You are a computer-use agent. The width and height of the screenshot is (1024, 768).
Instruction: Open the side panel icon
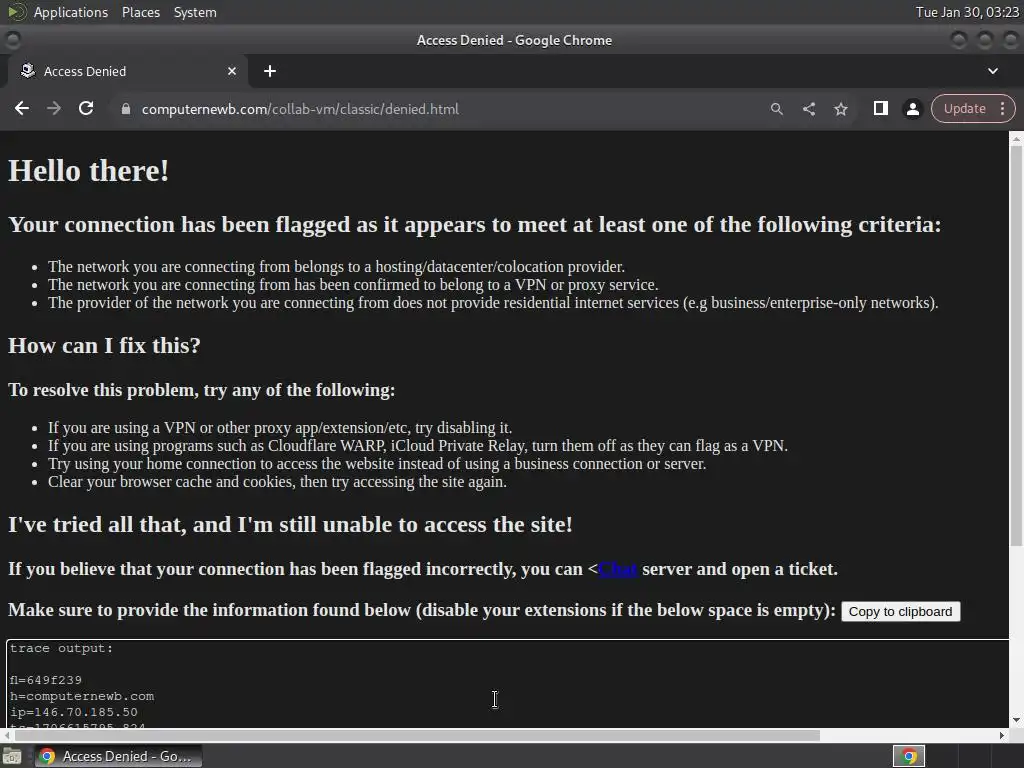880,108
